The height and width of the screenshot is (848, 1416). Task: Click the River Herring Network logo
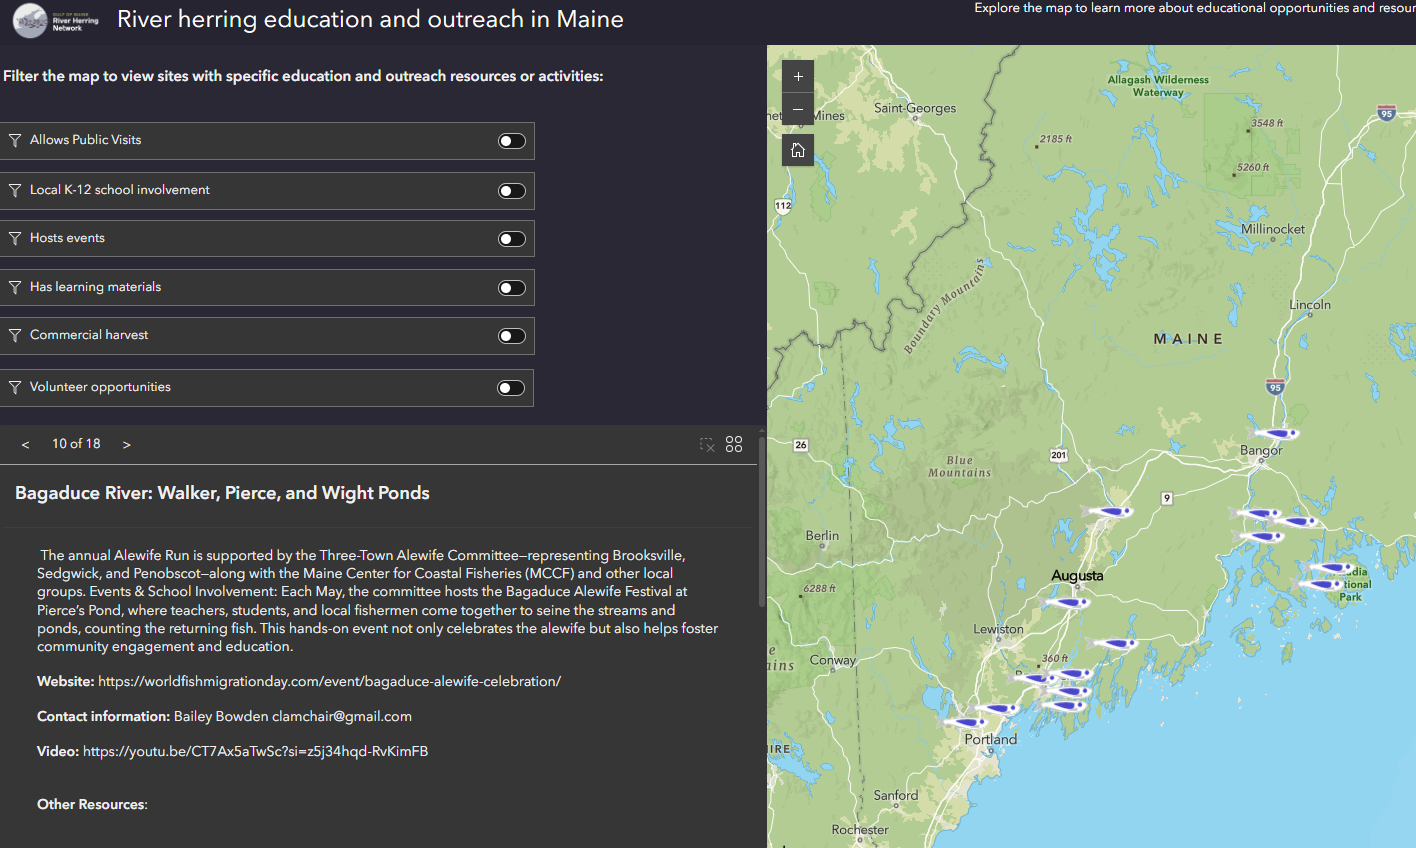[58, 21]
